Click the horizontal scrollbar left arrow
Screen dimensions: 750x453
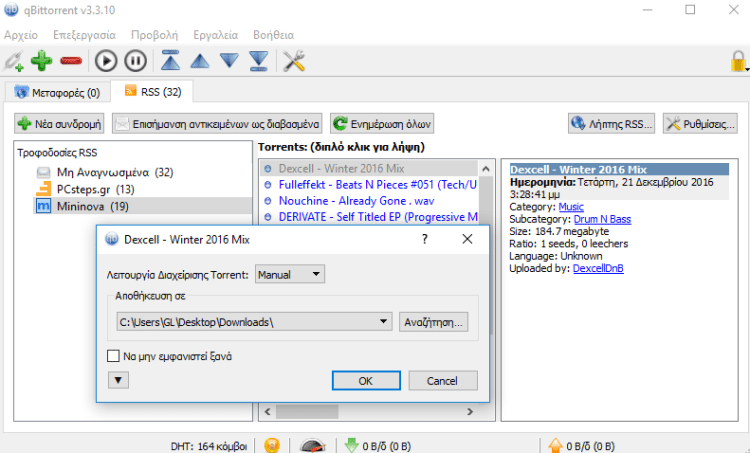pos(267,411)
